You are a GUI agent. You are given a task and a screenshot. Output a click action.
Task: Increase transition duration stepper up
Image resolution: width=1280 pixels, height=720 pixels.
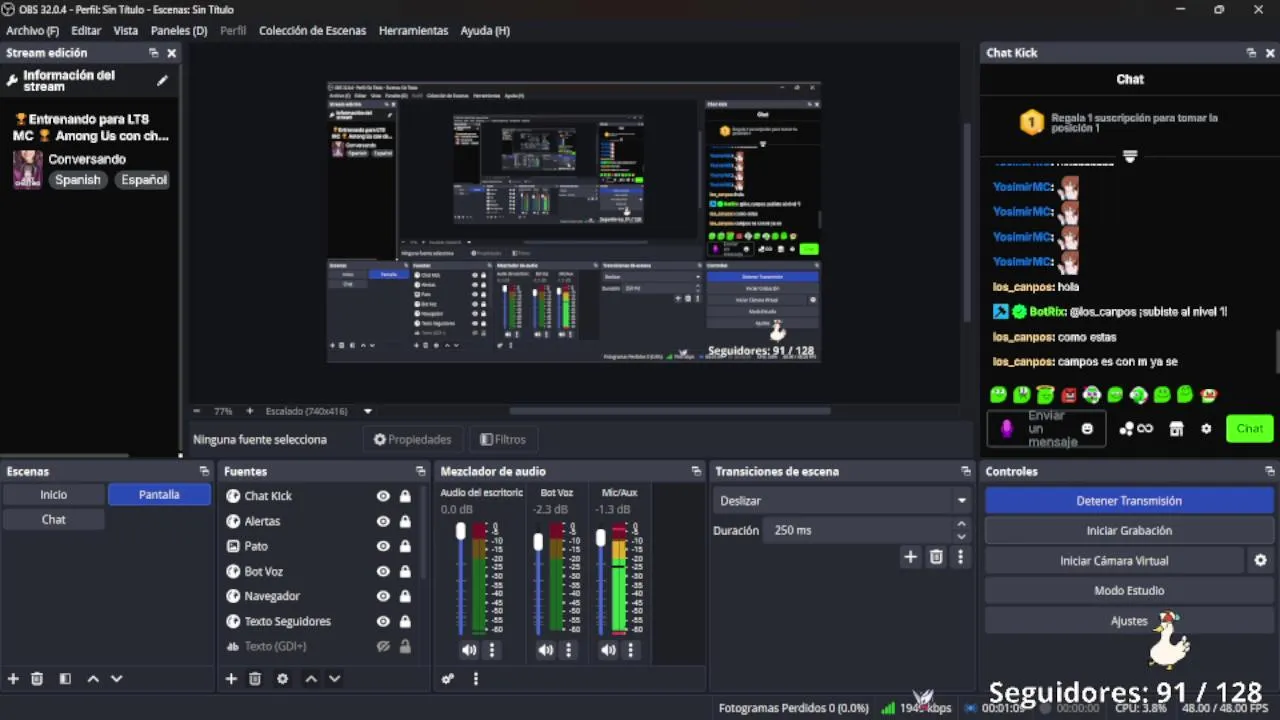(961, 524)
